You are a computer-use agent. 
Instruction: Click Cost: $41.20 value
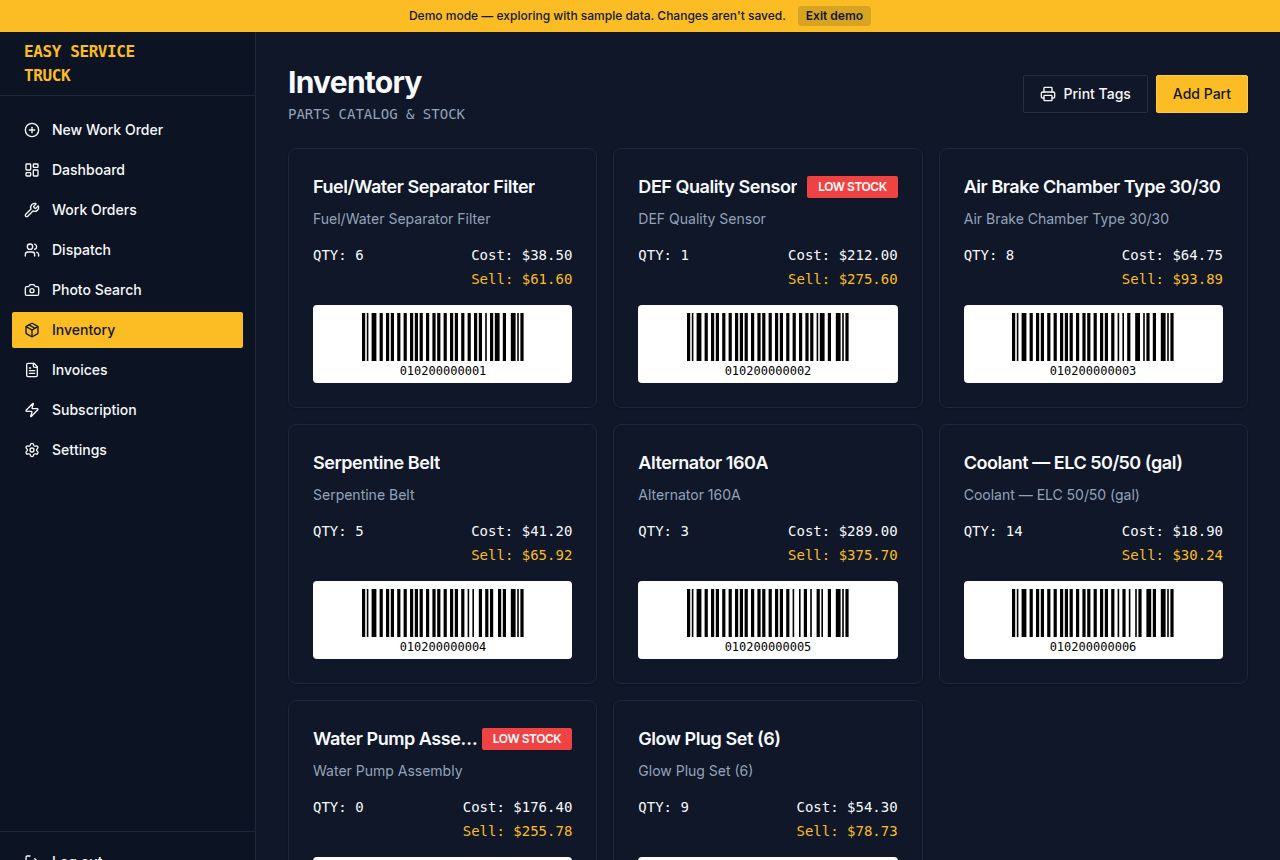[522, 531]
